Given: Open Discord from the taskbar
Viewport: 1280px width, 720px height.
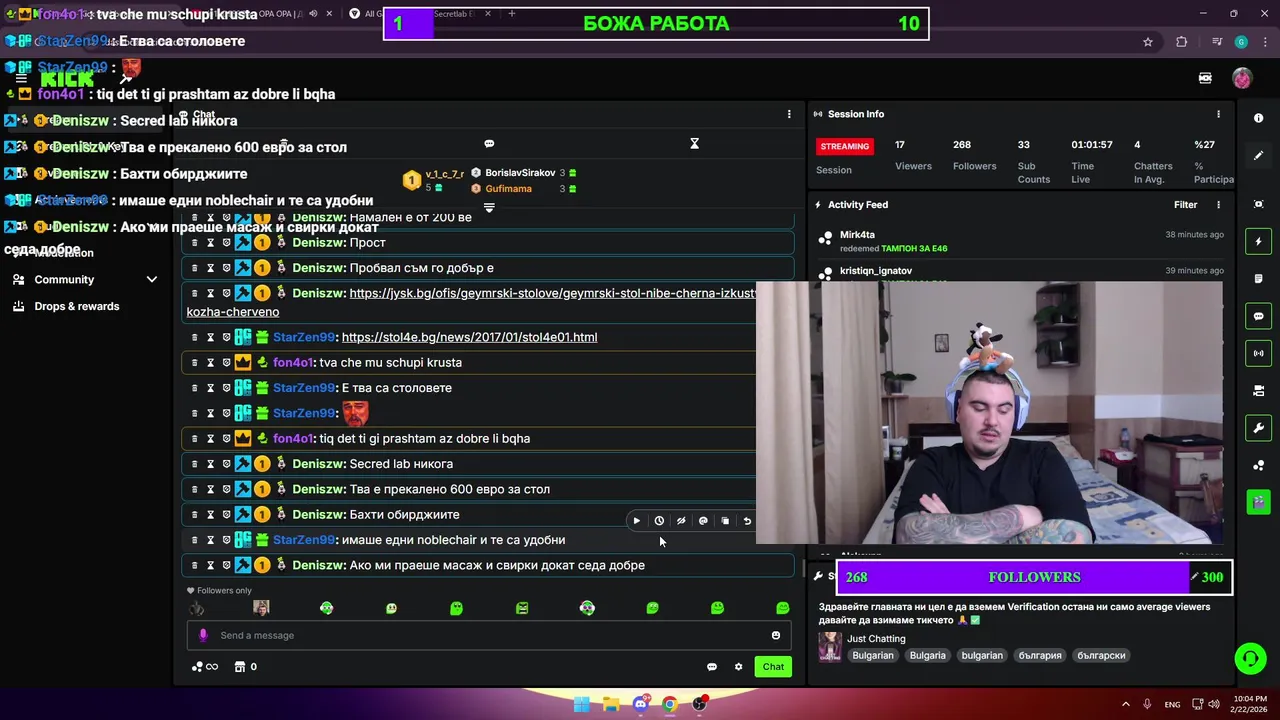Looking at the screenshot, I should (641, 704).
